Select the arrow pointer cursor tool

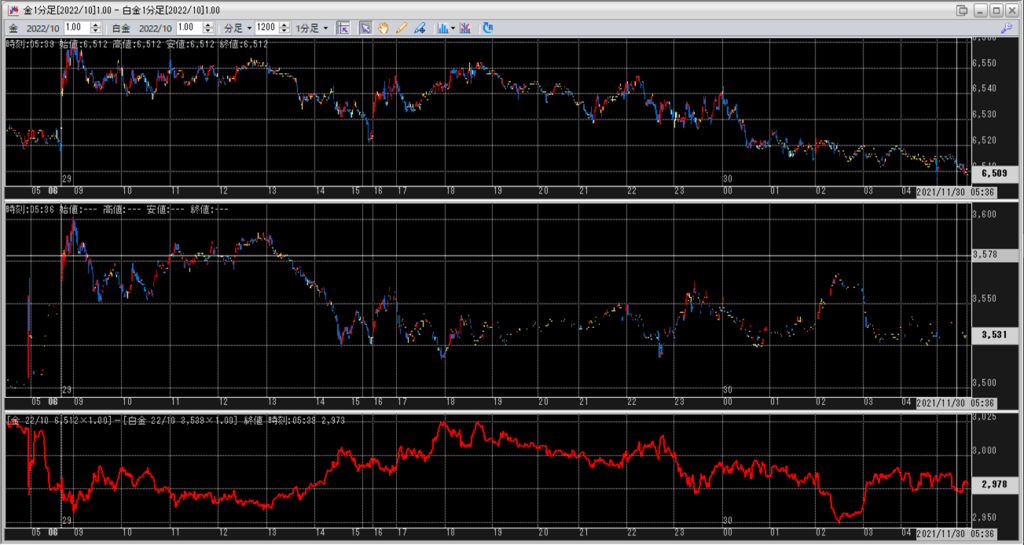[x=365, y=28]
